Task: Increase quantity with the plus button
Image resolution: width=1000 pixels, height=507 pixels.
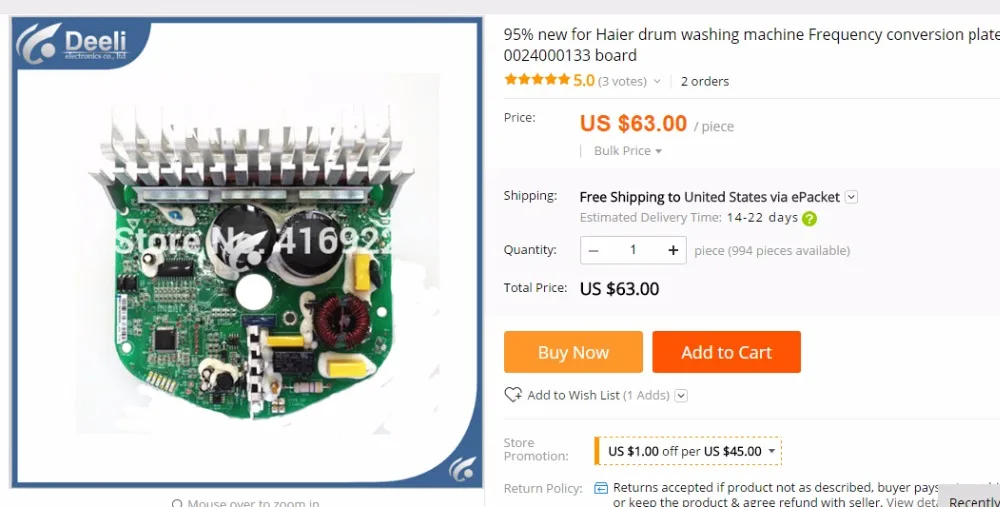Action: click(x=673, y=250)
